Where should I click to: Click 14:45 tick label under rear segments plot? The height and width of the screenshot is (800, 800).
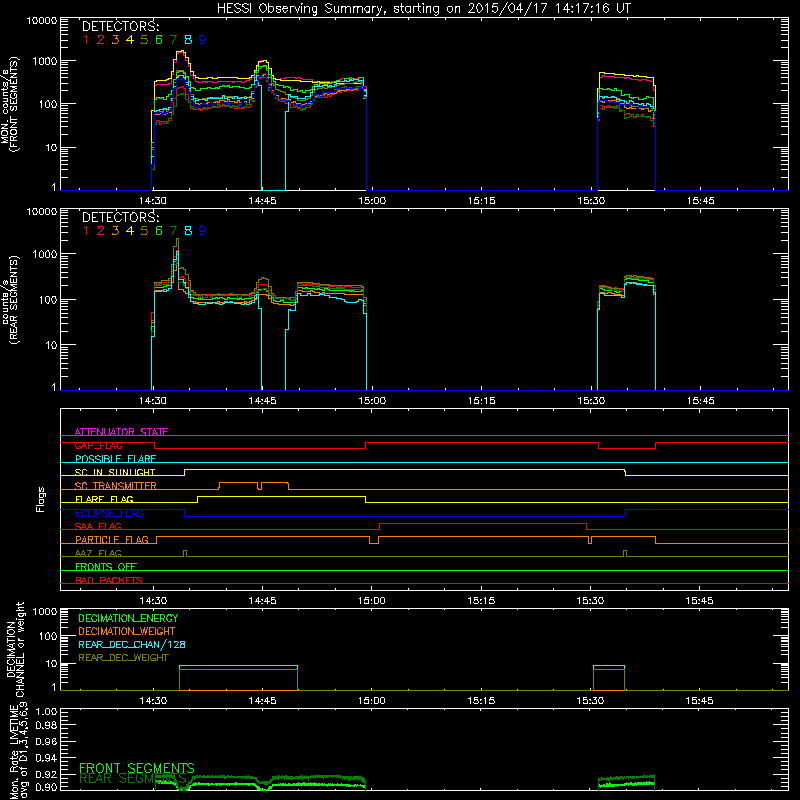262,401
